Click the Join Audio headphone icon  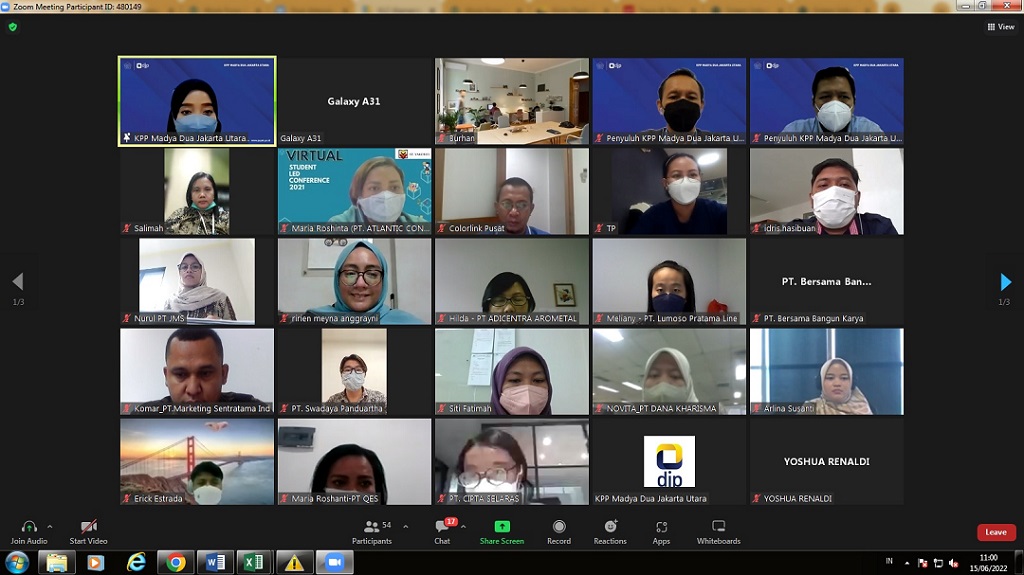28,527
